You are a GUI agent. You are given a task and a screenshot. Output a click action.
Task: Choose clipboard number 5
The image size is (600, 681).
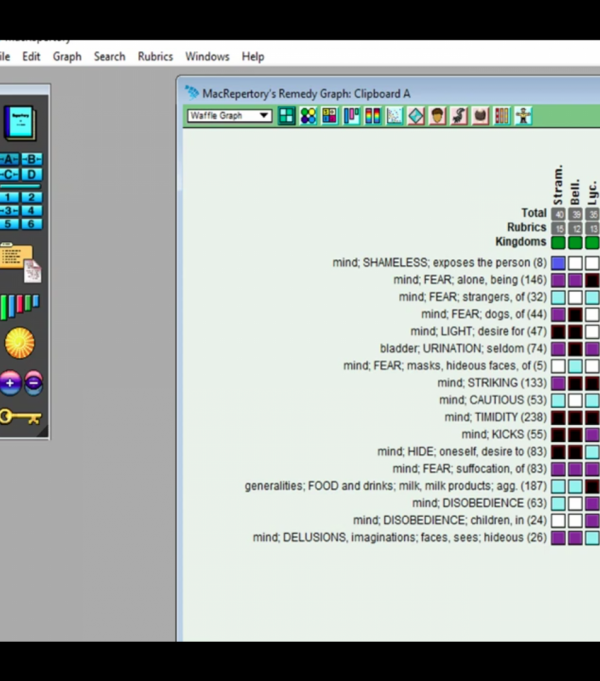pyautogui.click(x=9, y=224)
